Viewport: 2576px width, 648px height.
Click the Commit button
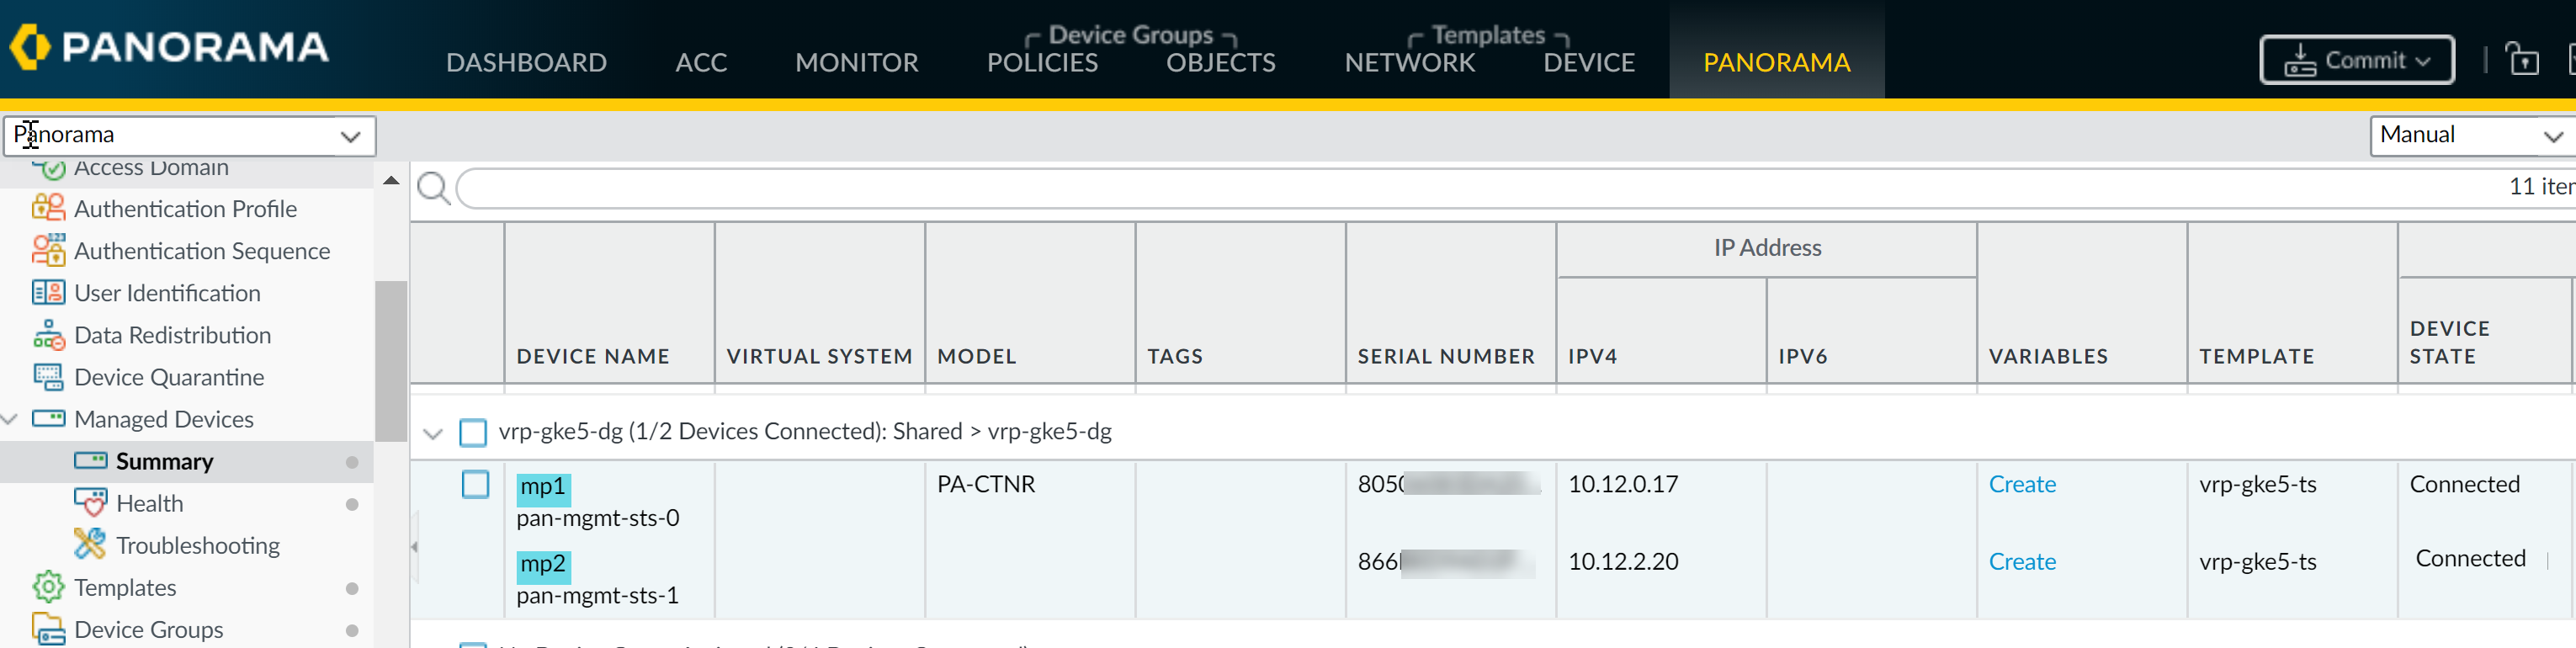2355,60
